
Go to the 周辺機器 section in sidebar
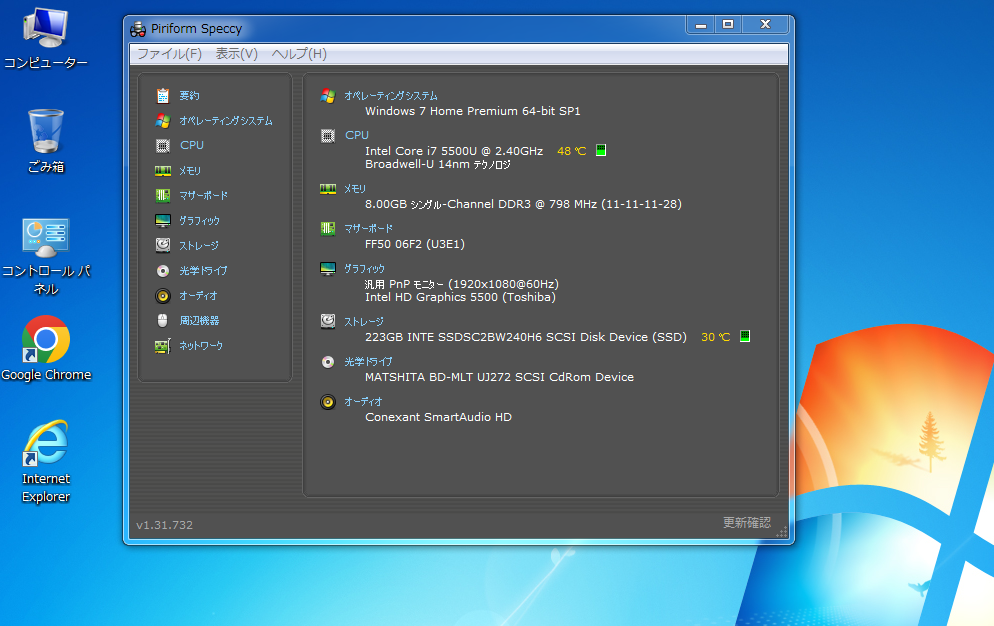pos(199,320)
